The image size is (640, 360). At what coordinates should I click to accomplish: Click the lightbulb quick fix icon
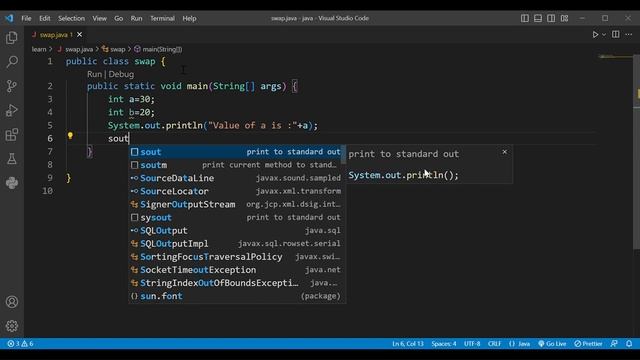tap(70, 136)
